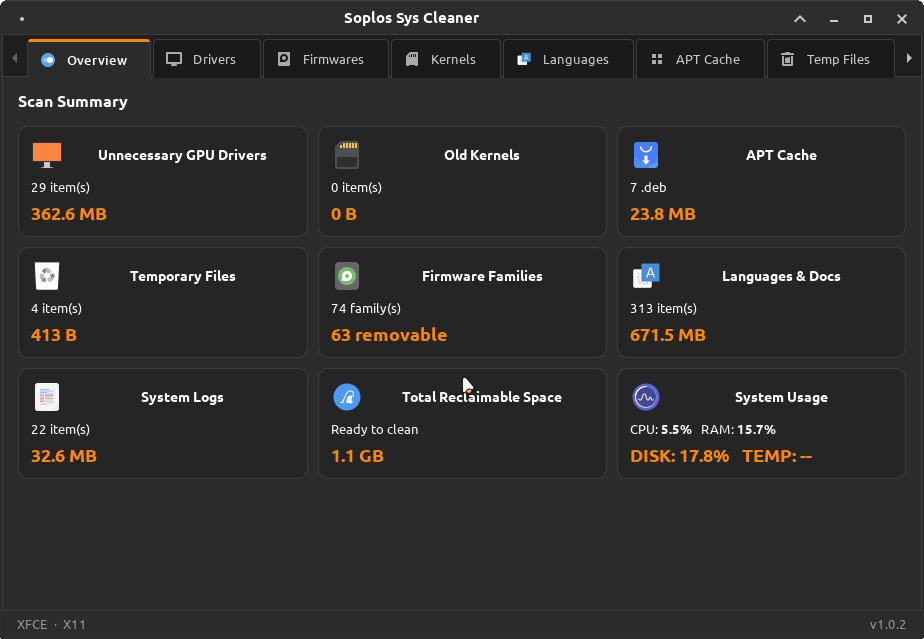924x639 pixels.
Task: Roll up window with the titlebar caret
Action: tap(800, 19)
